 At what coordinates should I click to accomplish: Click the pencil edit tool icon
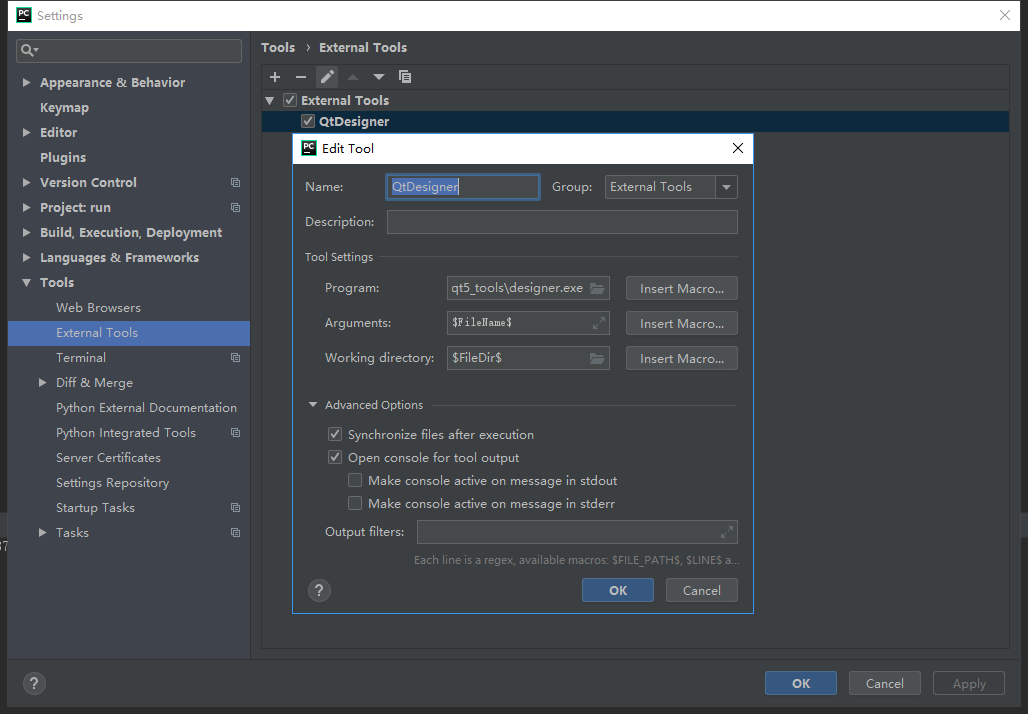click(x=327, y=77)
